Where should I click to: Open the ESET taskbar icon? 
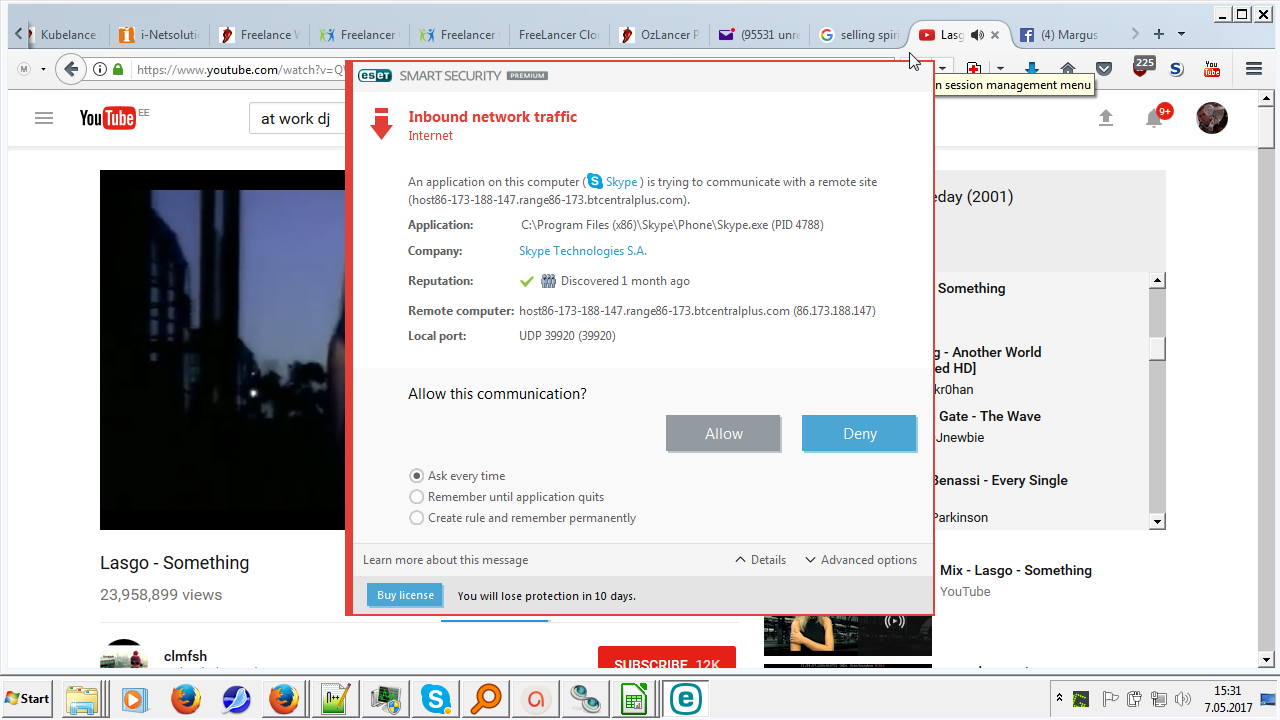686,698
